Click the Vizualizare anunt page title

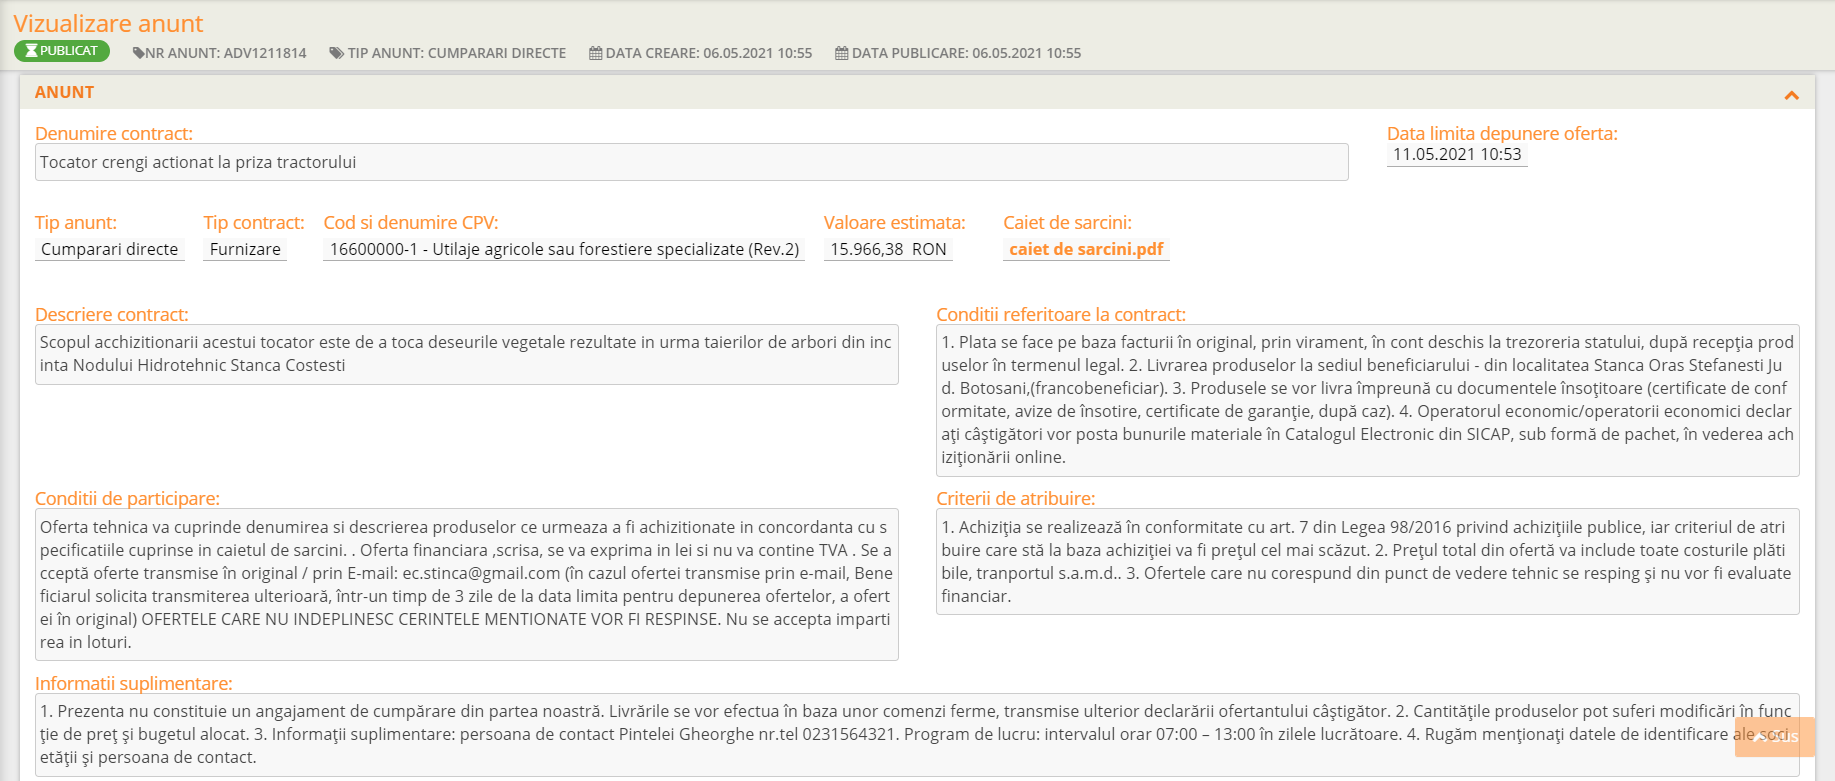pyautogui.click(x=108, y=23)
